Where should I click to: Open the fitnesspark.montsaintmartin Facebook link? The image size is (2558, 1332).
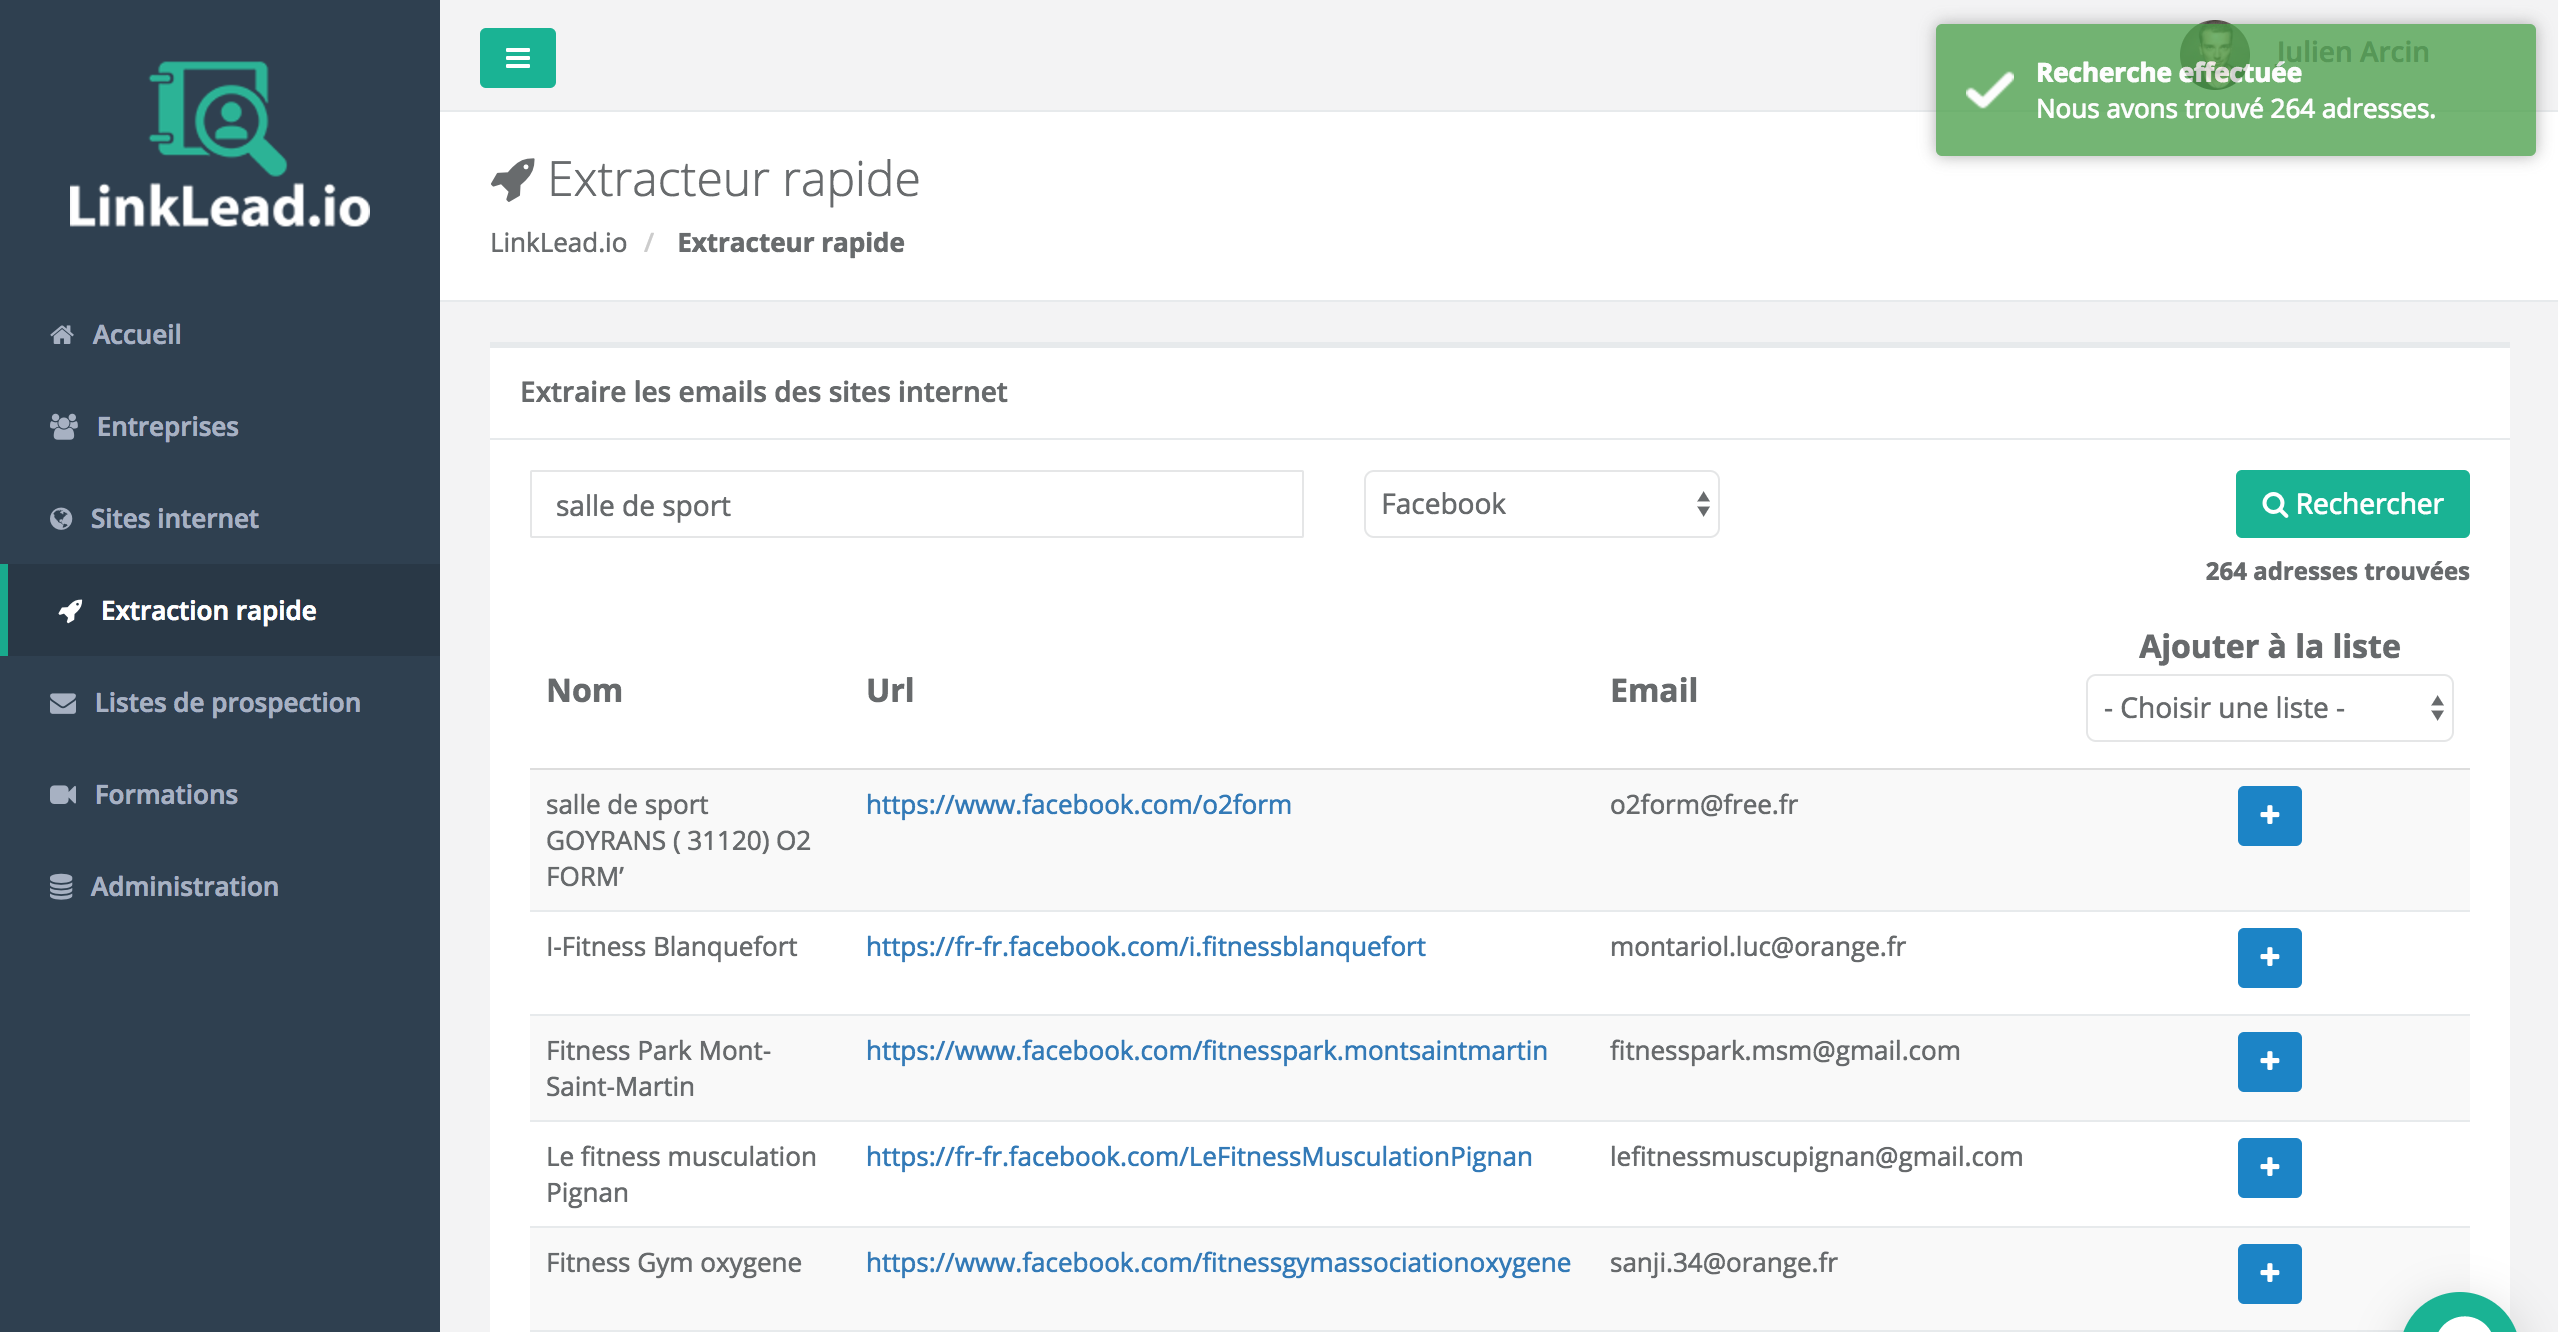(x=1206, y=1050)
